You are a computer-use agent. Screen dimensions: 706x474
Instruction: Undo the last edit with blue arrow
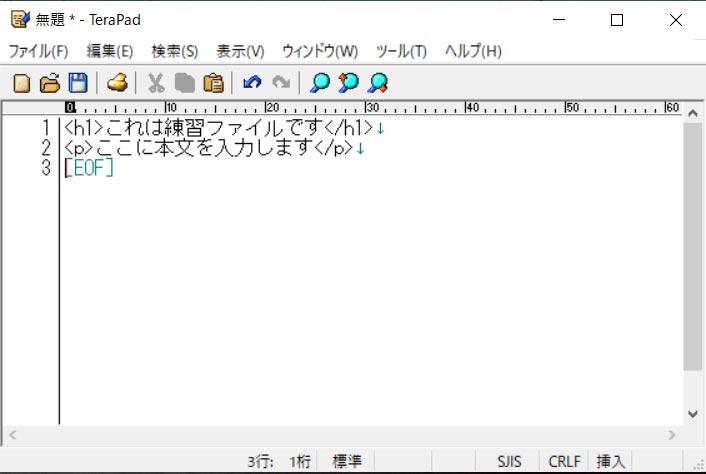252,83
